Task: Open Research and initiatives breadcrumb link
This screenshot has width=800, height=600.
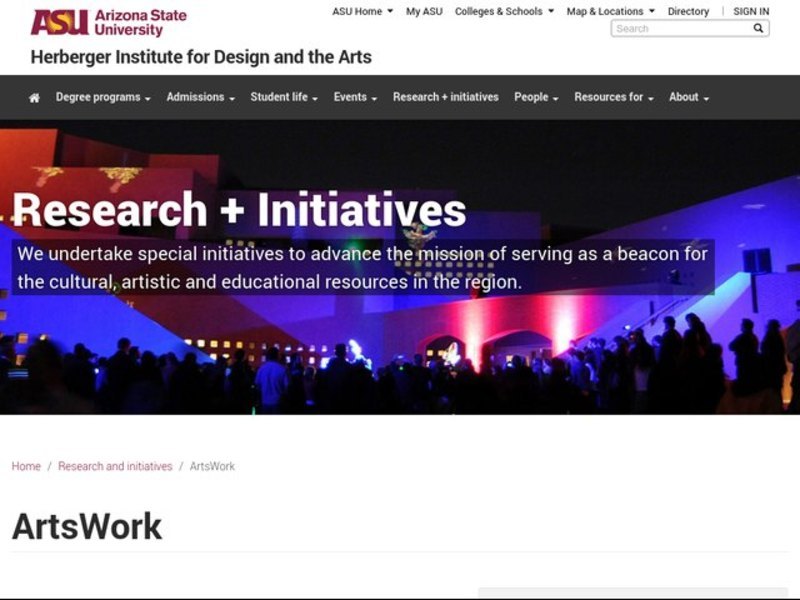Action: [x=115, y=467]
